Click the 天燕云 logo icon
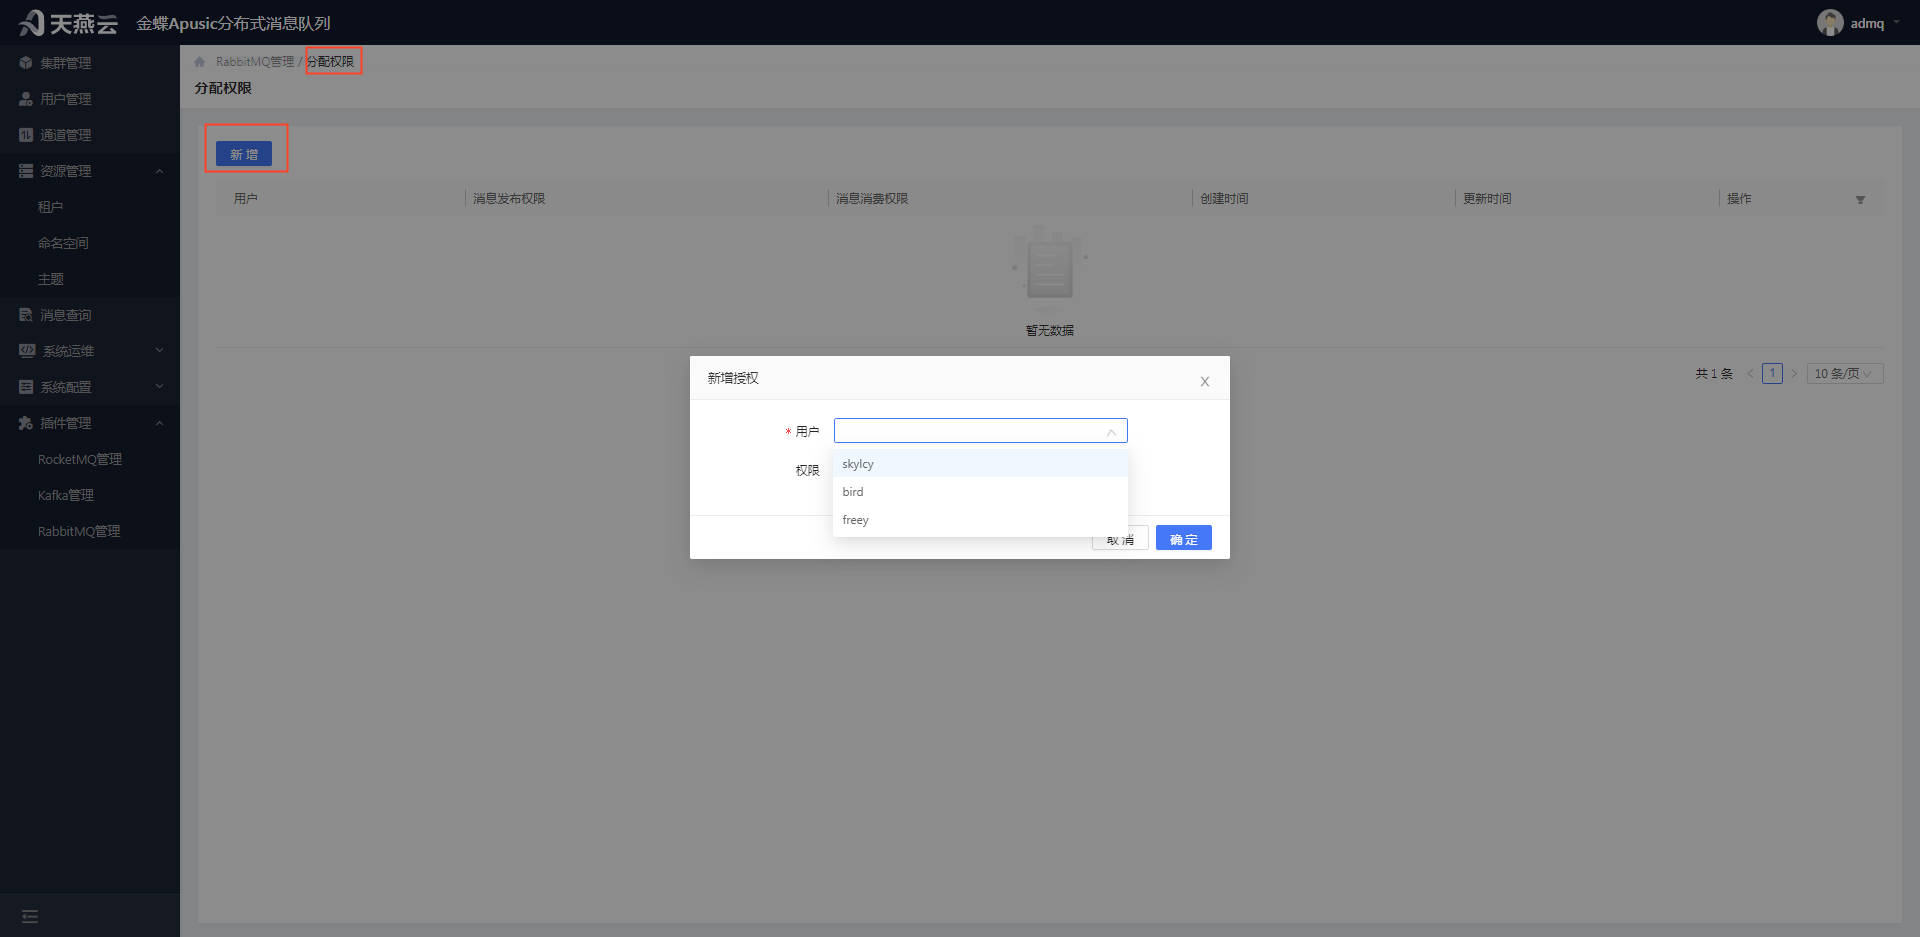This screenshot has width=1920, height=937. click(x=32, y=22)
